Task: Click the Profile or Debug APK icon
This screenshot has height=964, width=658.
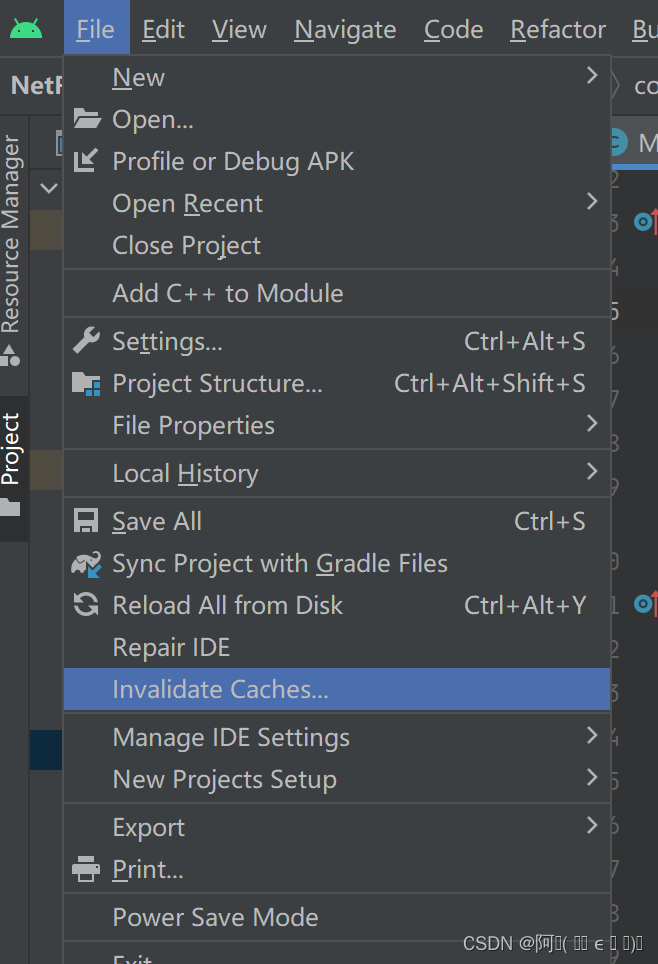Action: tap(86, 161)
